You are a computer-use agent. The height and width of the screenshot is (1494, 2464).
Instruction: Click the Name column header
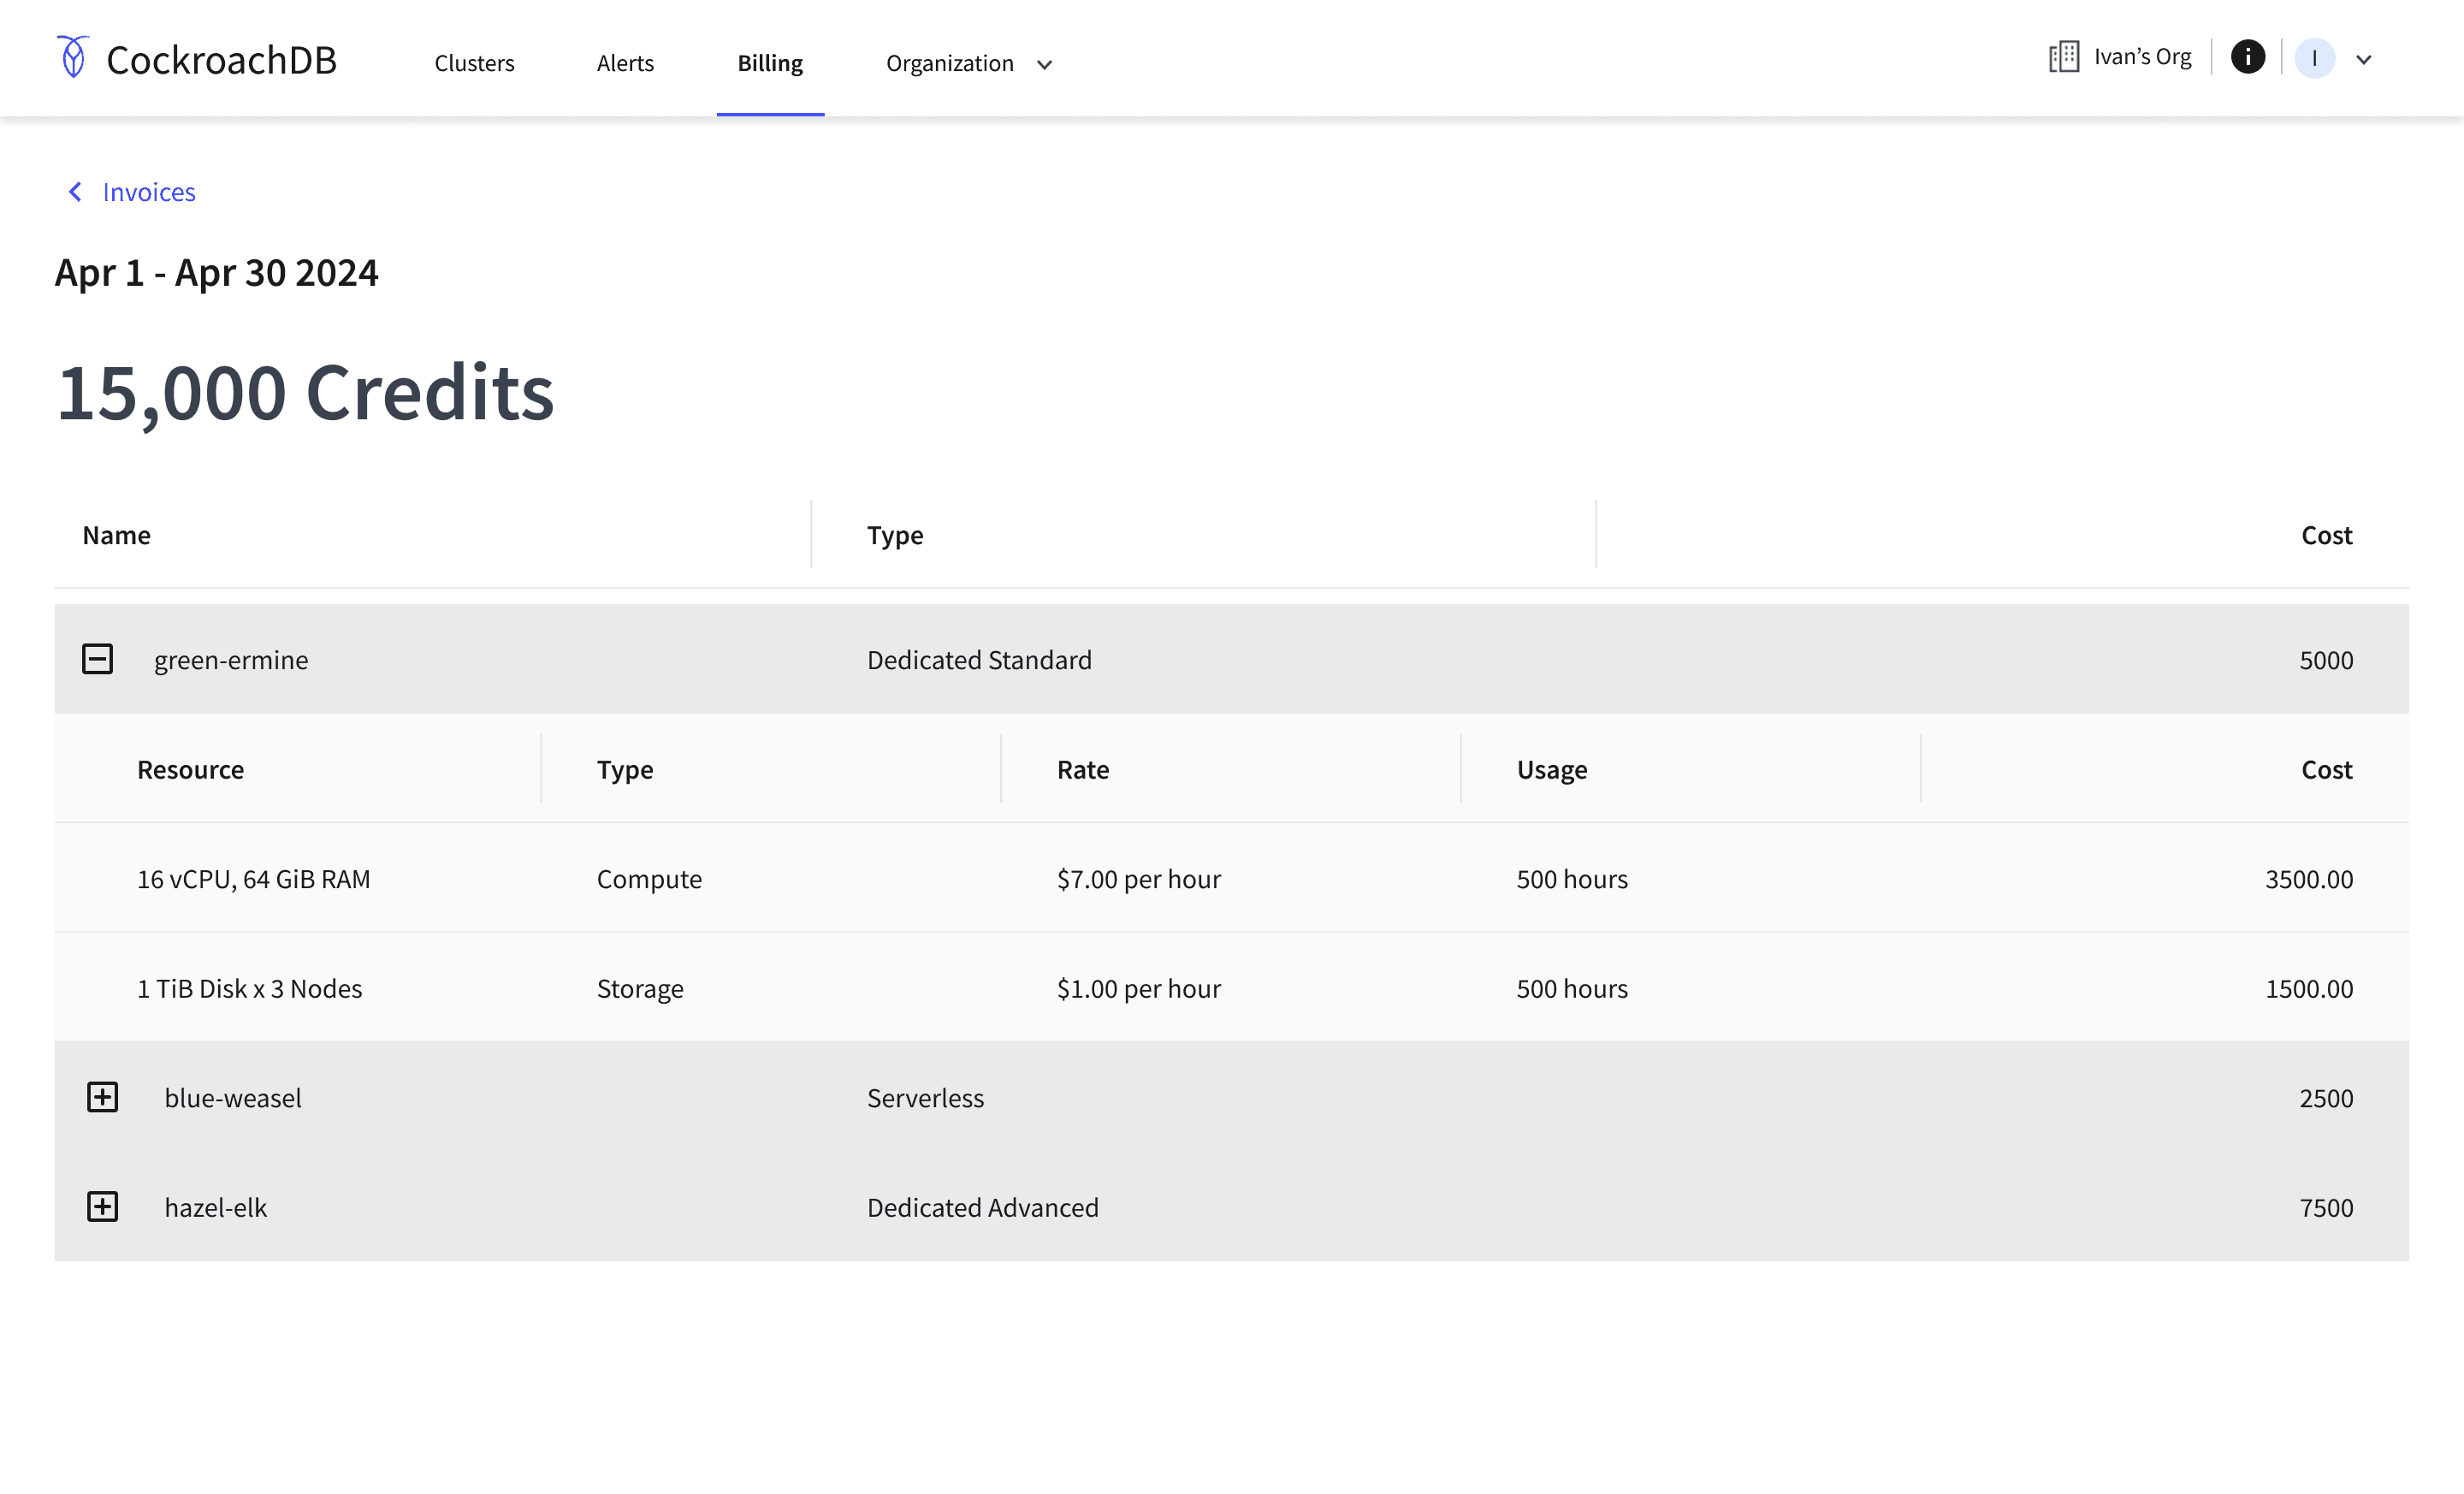point(116,535)
